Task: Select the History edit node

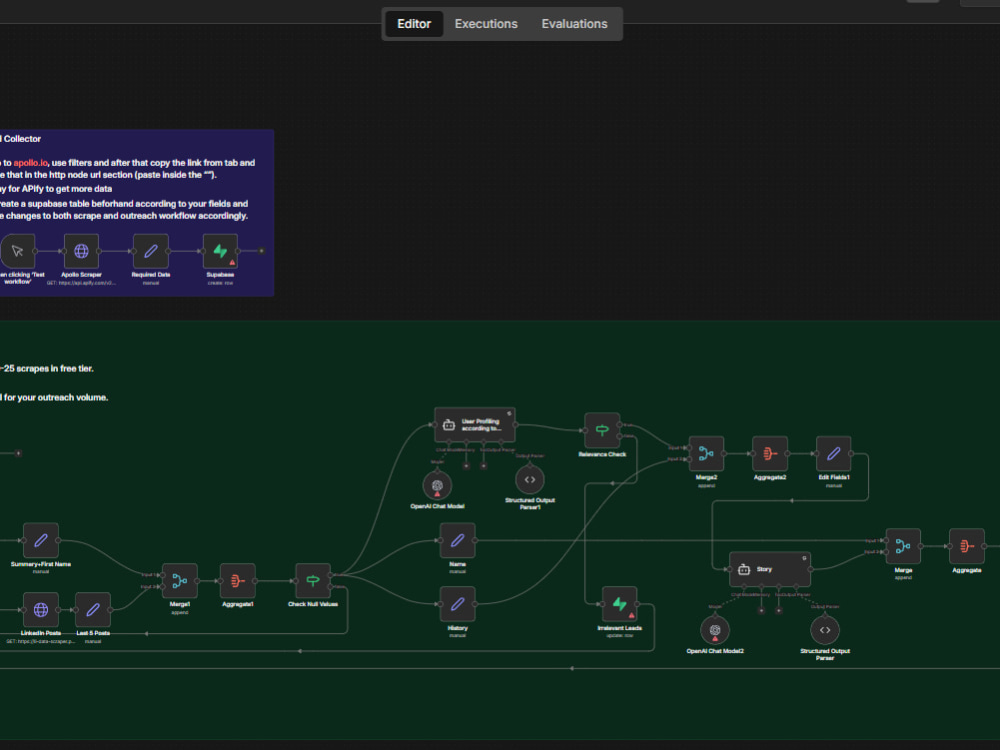Action: (457, 604)
